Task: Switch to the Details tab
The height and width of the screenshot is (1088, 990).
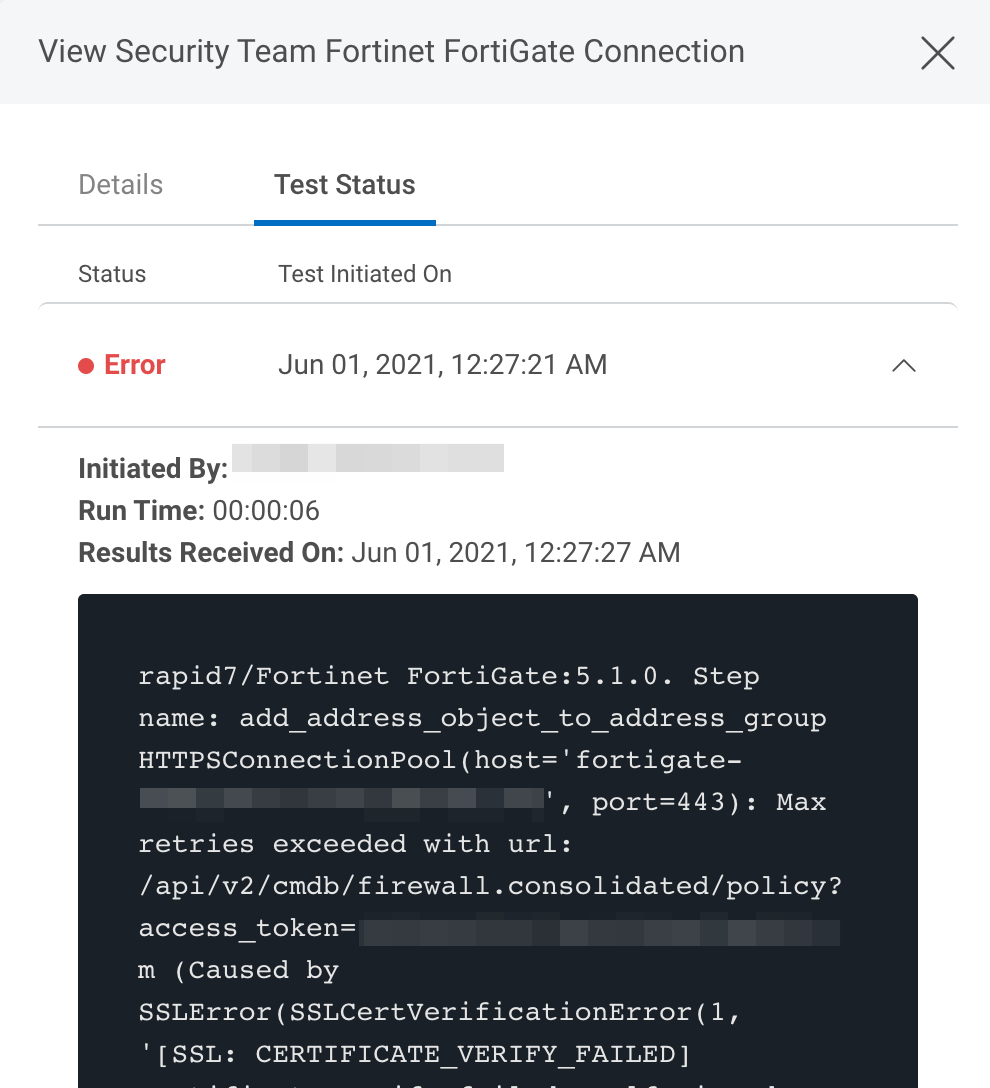Action: [x=121, y=185]
